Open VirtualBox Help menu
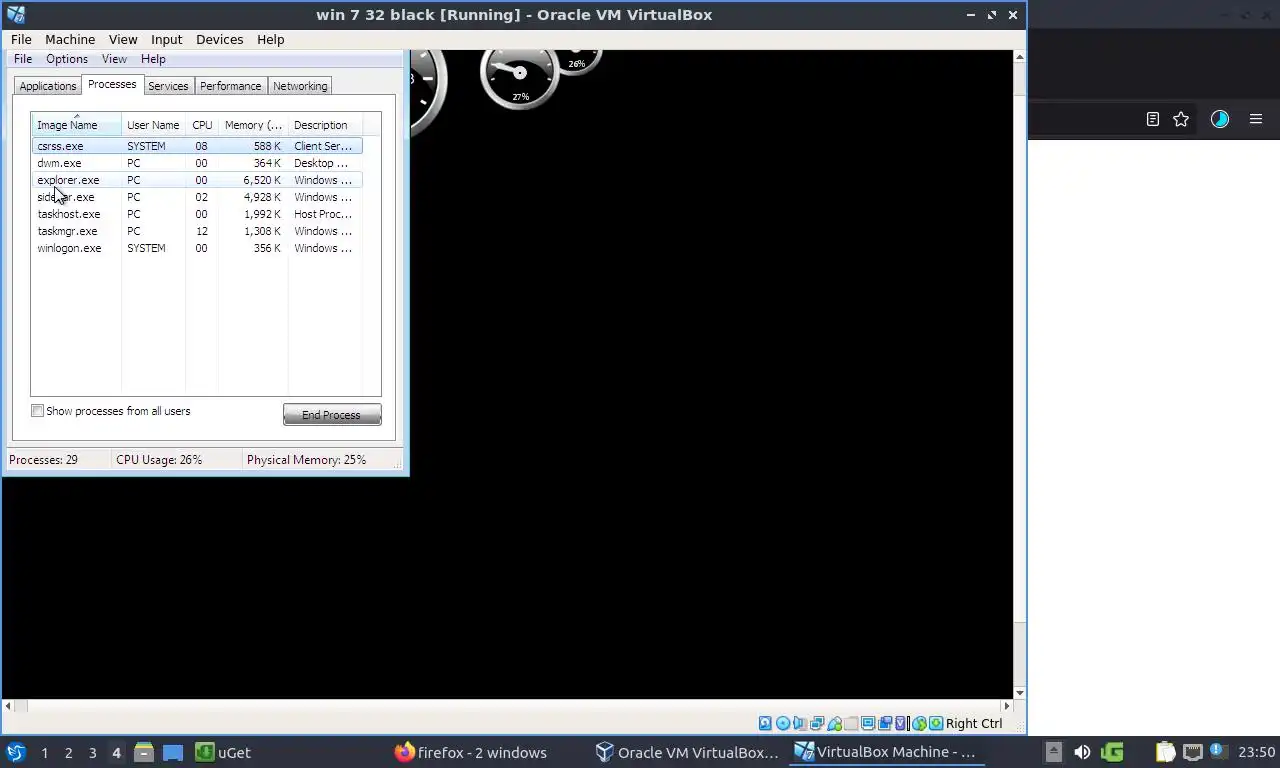The height and width of the screenshot is (768, 1280). [x=270, y=39]
